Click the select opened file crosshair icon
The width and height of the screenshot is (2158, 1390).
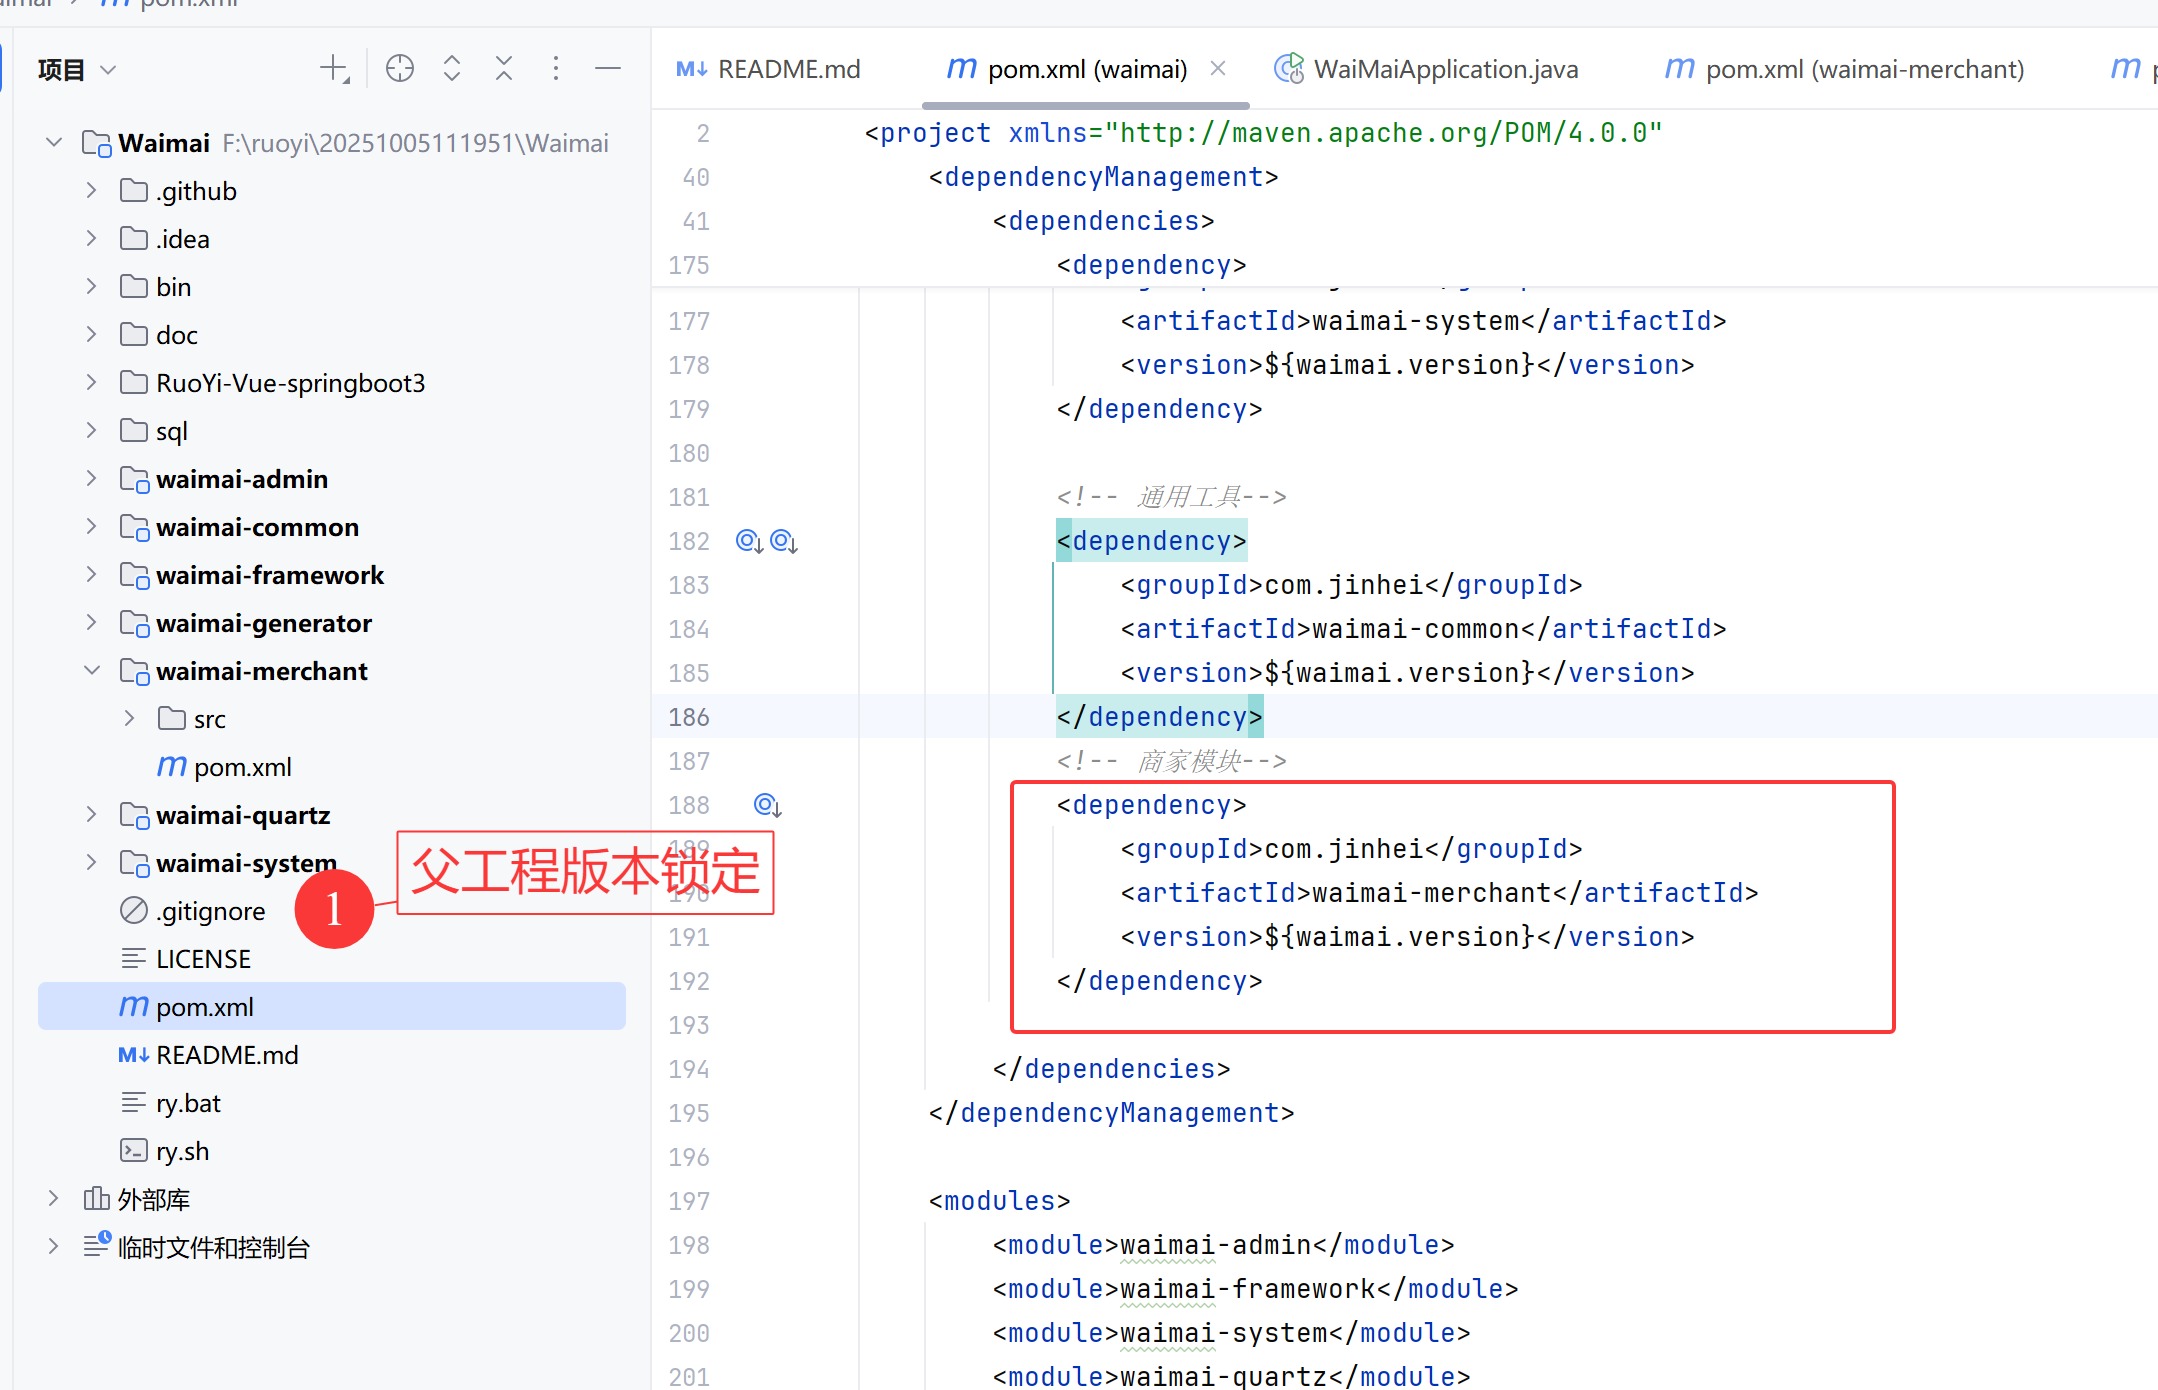tap(400, 69)
